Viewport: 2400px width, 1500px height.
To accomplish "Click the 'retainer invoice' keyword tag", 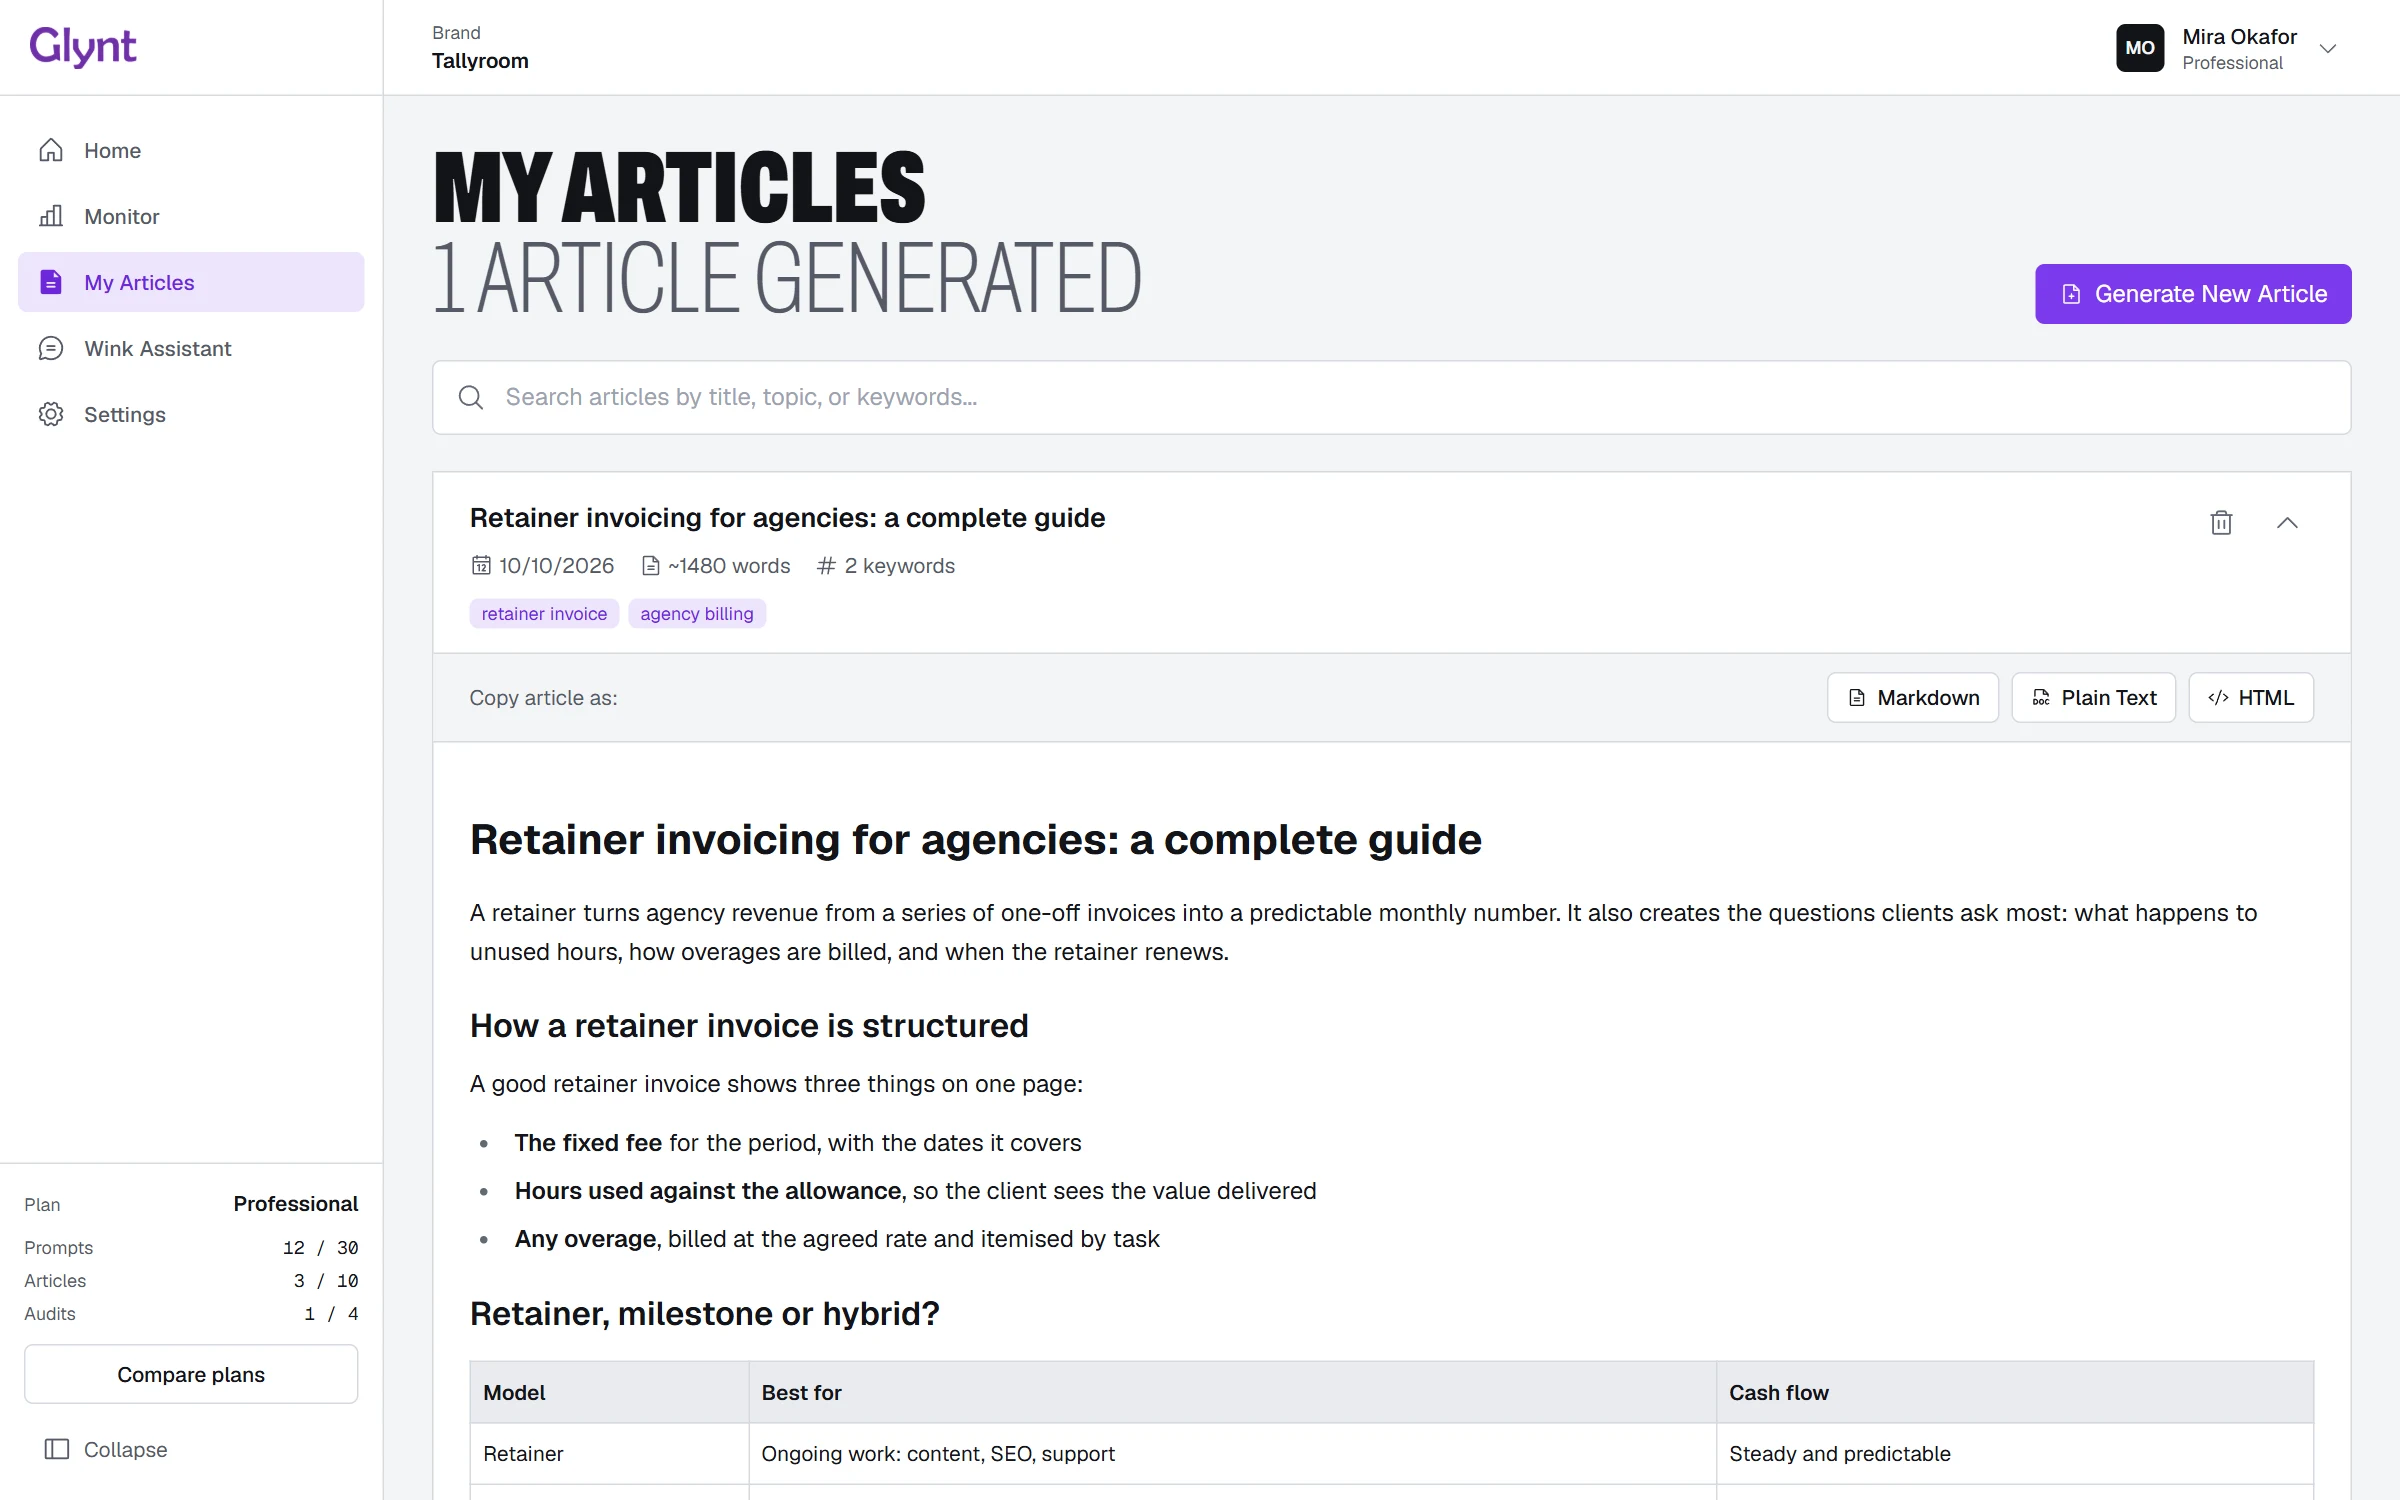I will [x=544, y=613].
